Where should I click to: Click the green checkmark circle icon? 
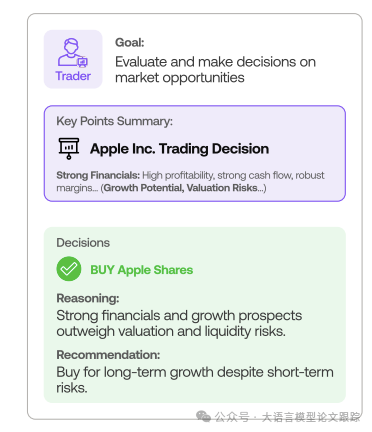[x=69, y=269]
